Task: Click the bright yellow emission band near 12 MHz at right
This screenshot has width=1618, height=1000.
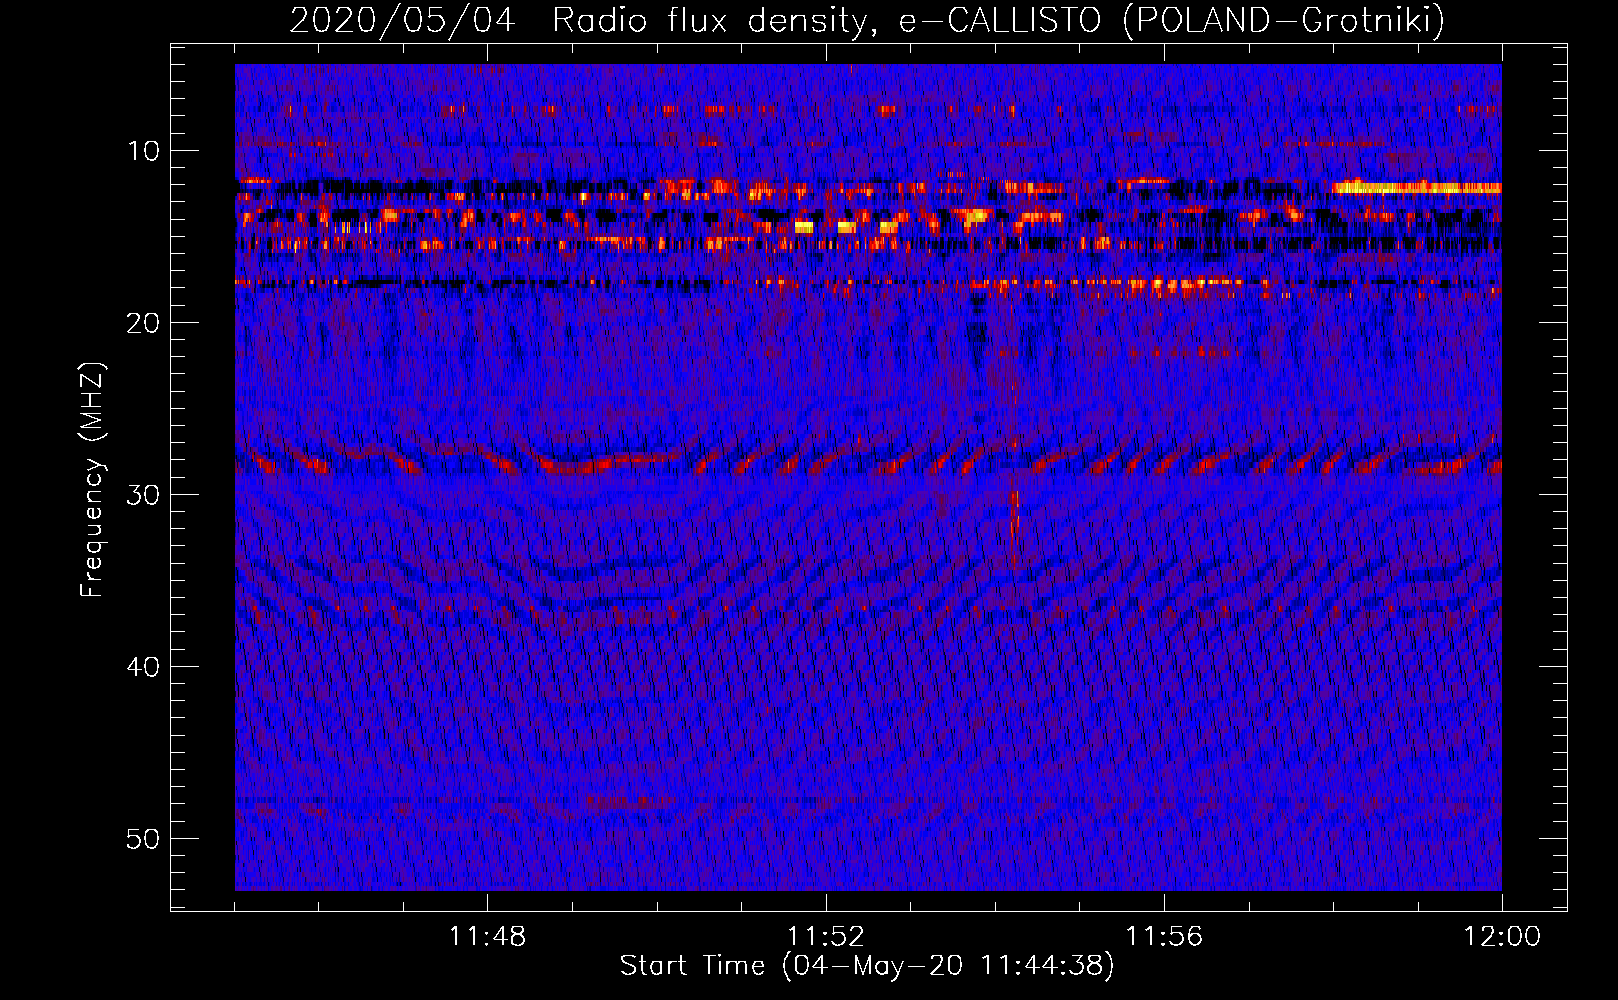Action: (x=1416, y=187)
